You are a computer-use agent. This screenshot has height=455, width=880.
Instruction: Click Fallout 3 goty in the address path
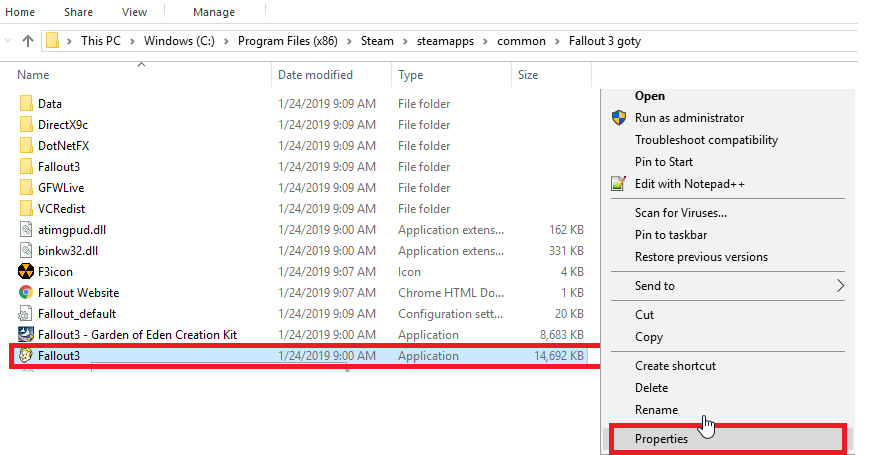point(604,41)
